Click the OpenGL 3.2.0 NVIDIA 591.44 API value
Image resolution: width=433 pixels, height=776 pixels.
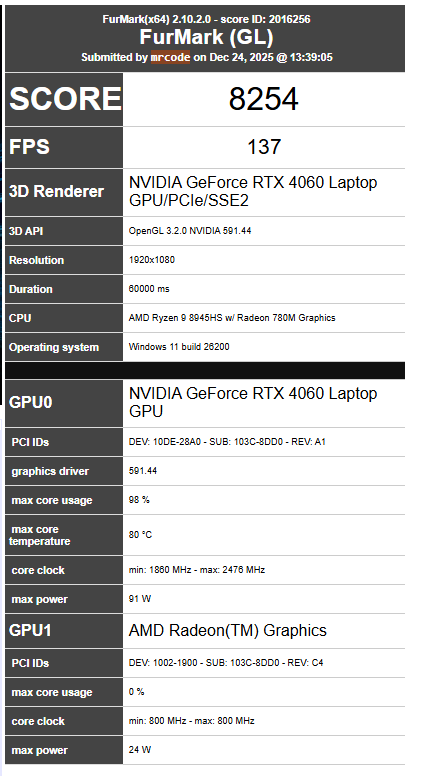tap(190, 231)
